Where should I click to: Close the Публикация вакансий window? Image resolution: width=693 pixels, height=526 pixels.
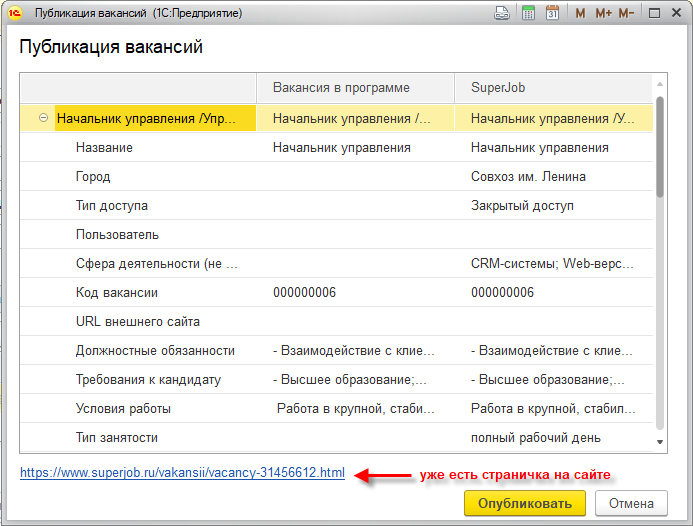[x=676, y=13]
